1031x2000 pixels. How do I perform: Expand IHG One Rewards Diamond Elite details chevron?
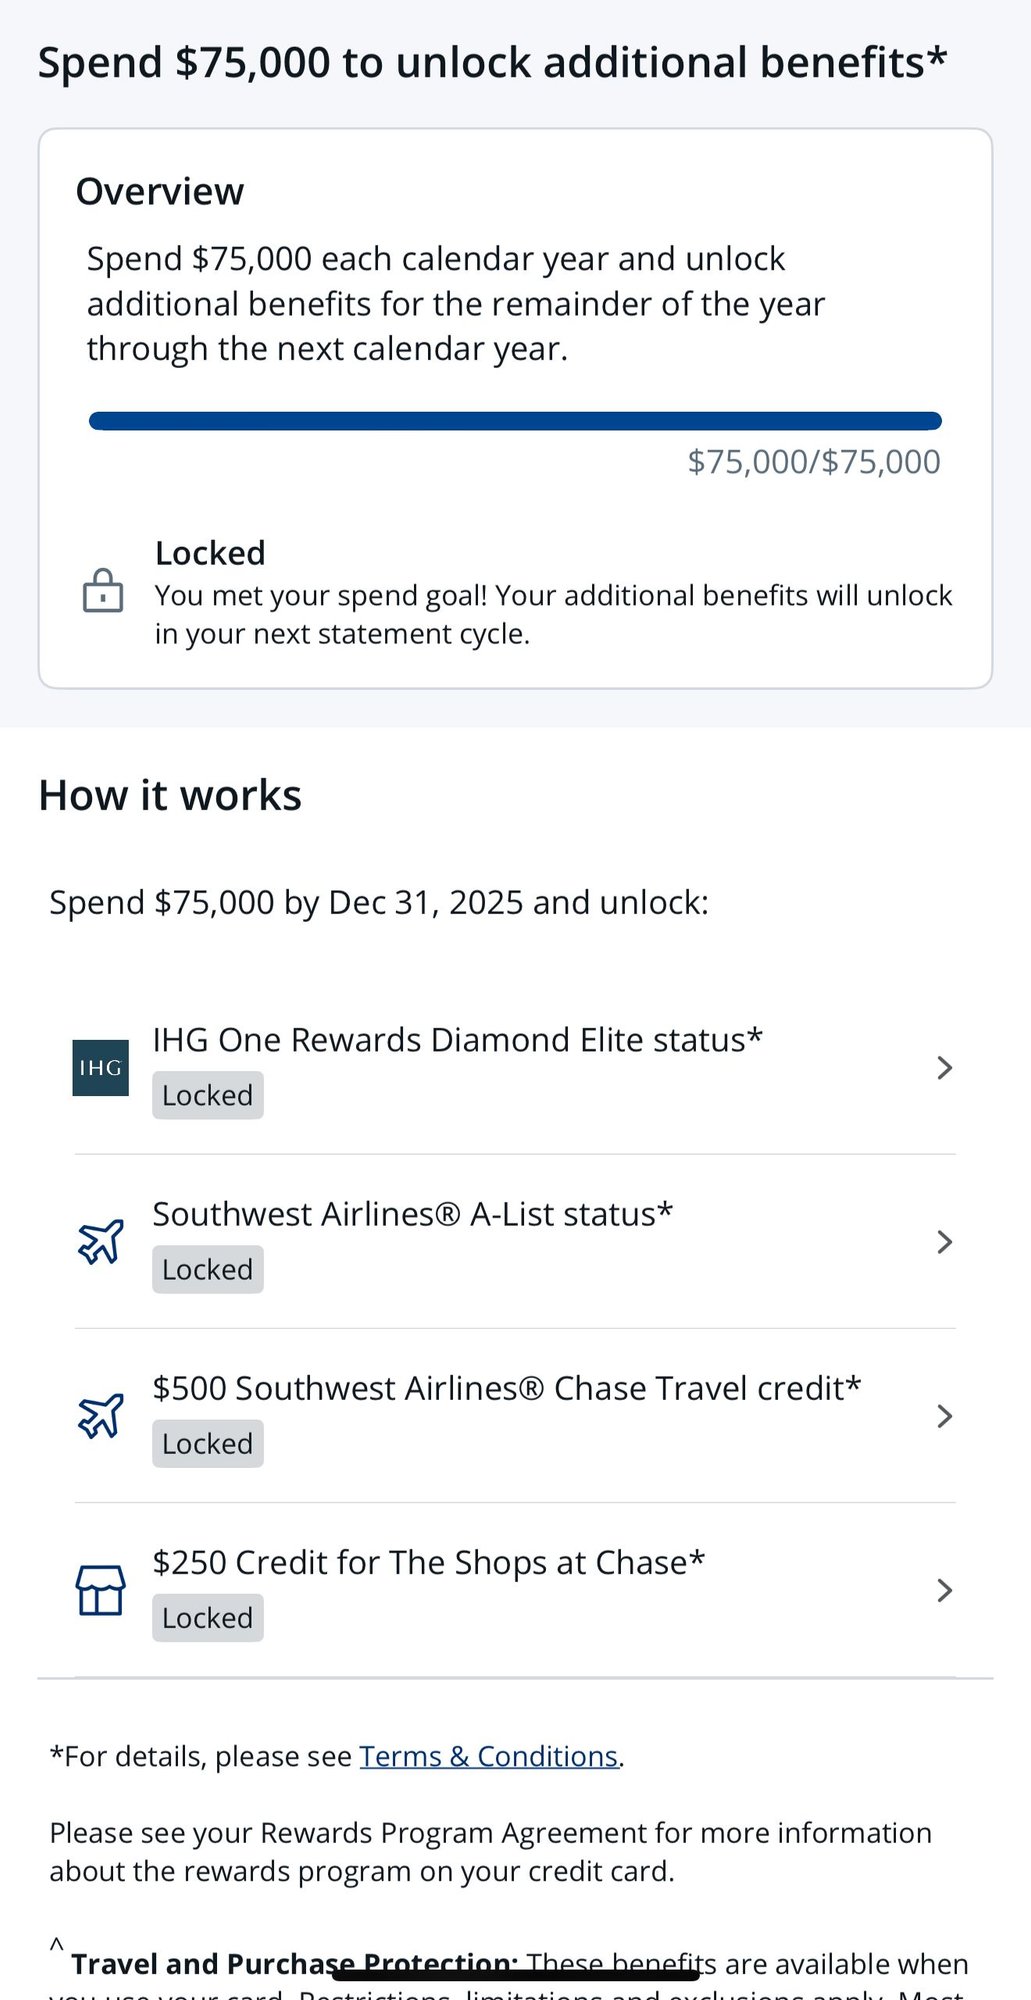click(x=944, y=1068)
